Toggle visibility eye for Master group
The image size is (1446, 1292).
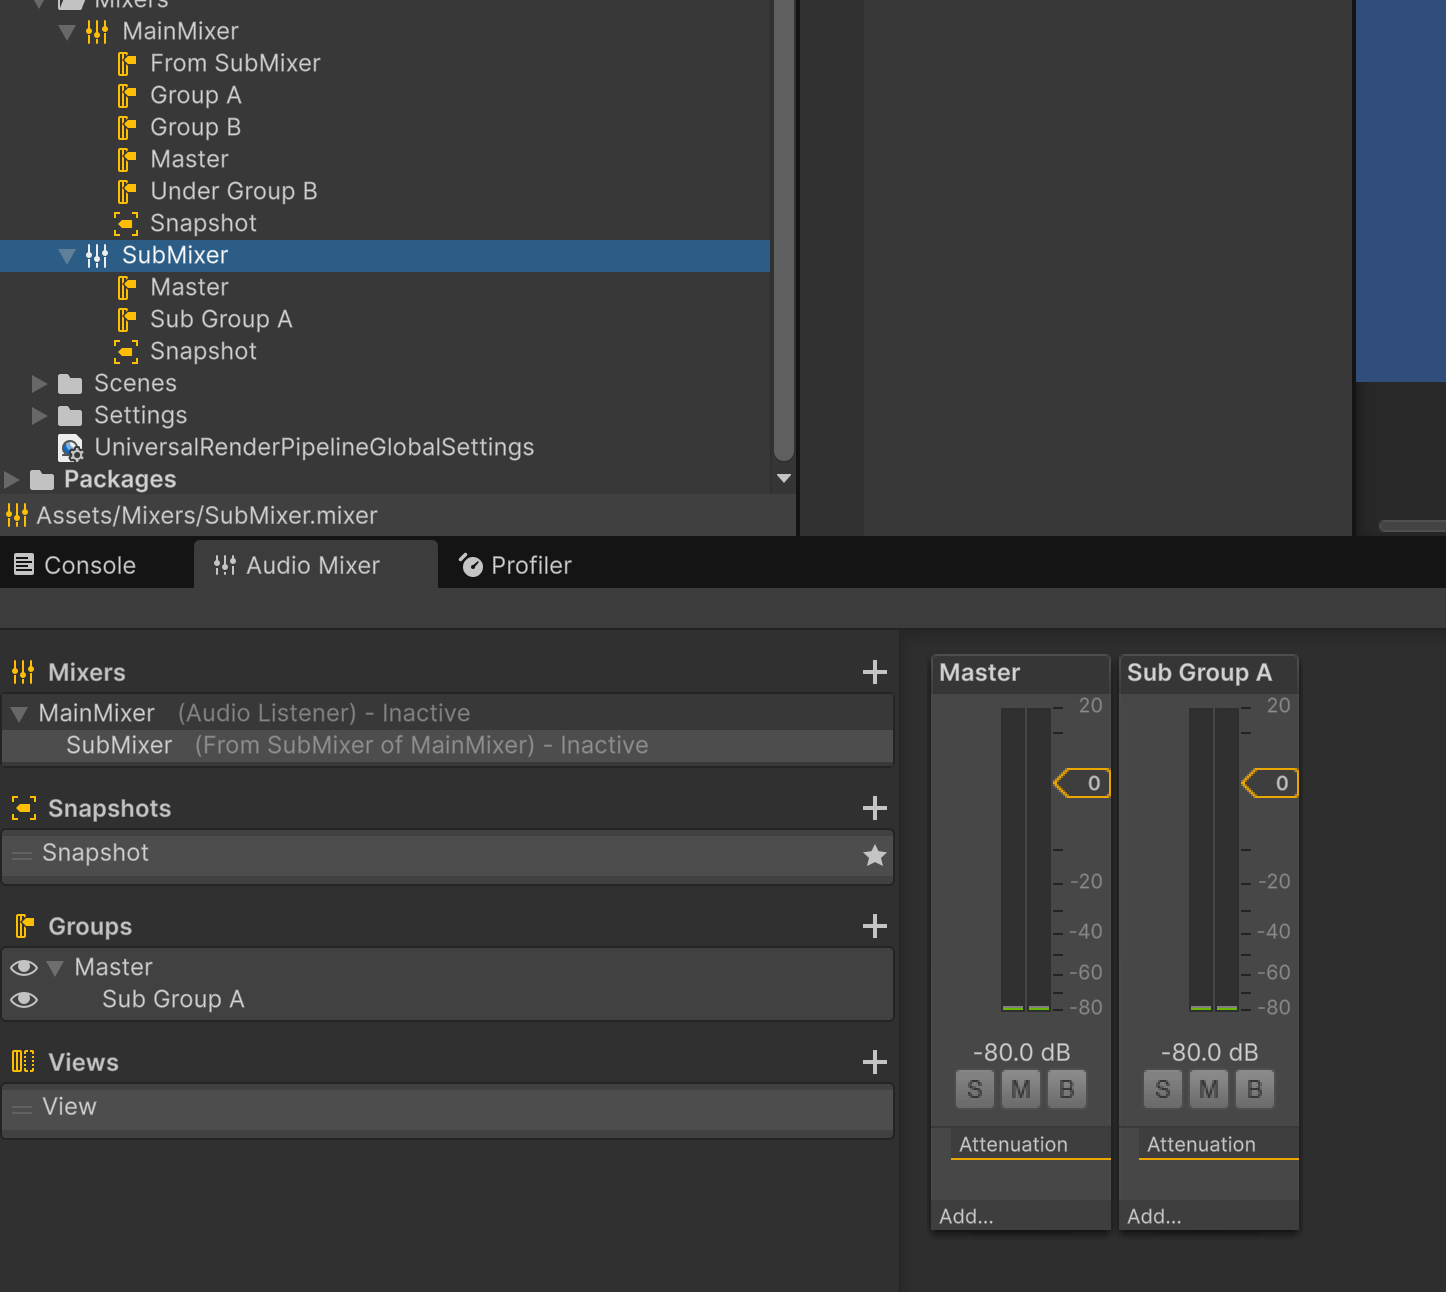(x=24, y=968)
